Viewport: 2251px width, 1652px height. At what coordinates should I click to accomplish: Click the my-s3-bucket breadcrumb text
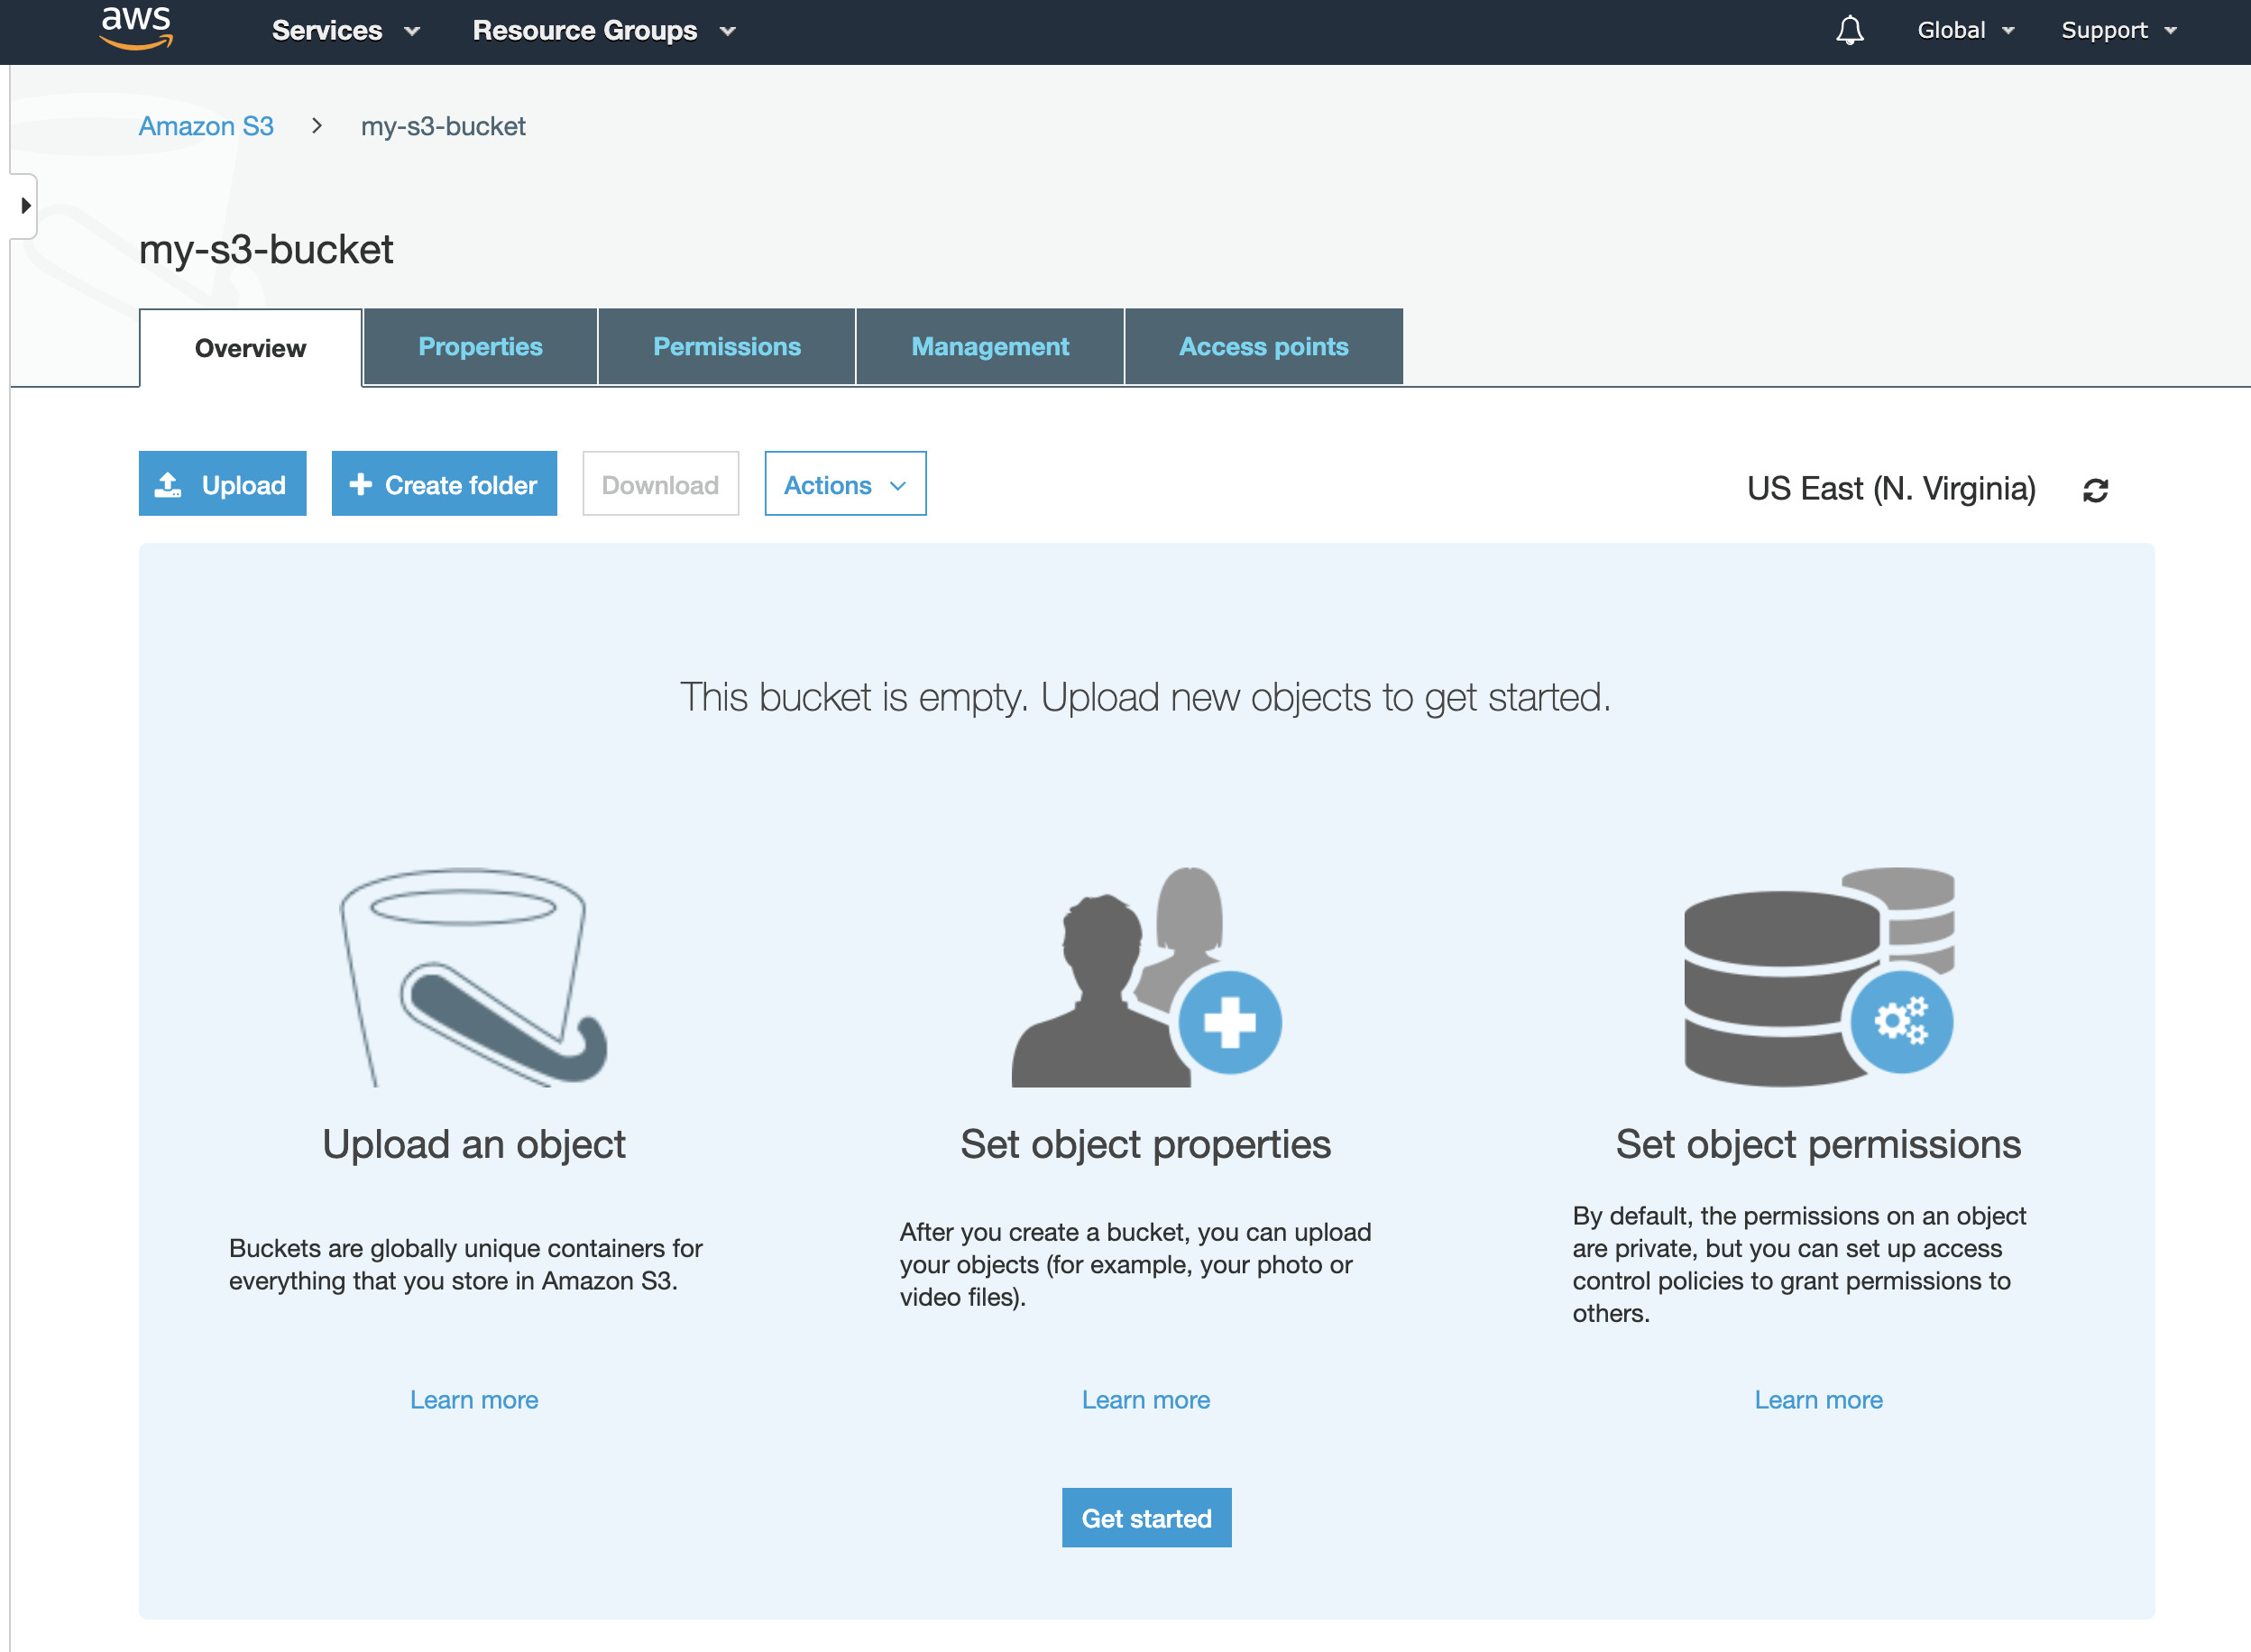coord(443,126)
